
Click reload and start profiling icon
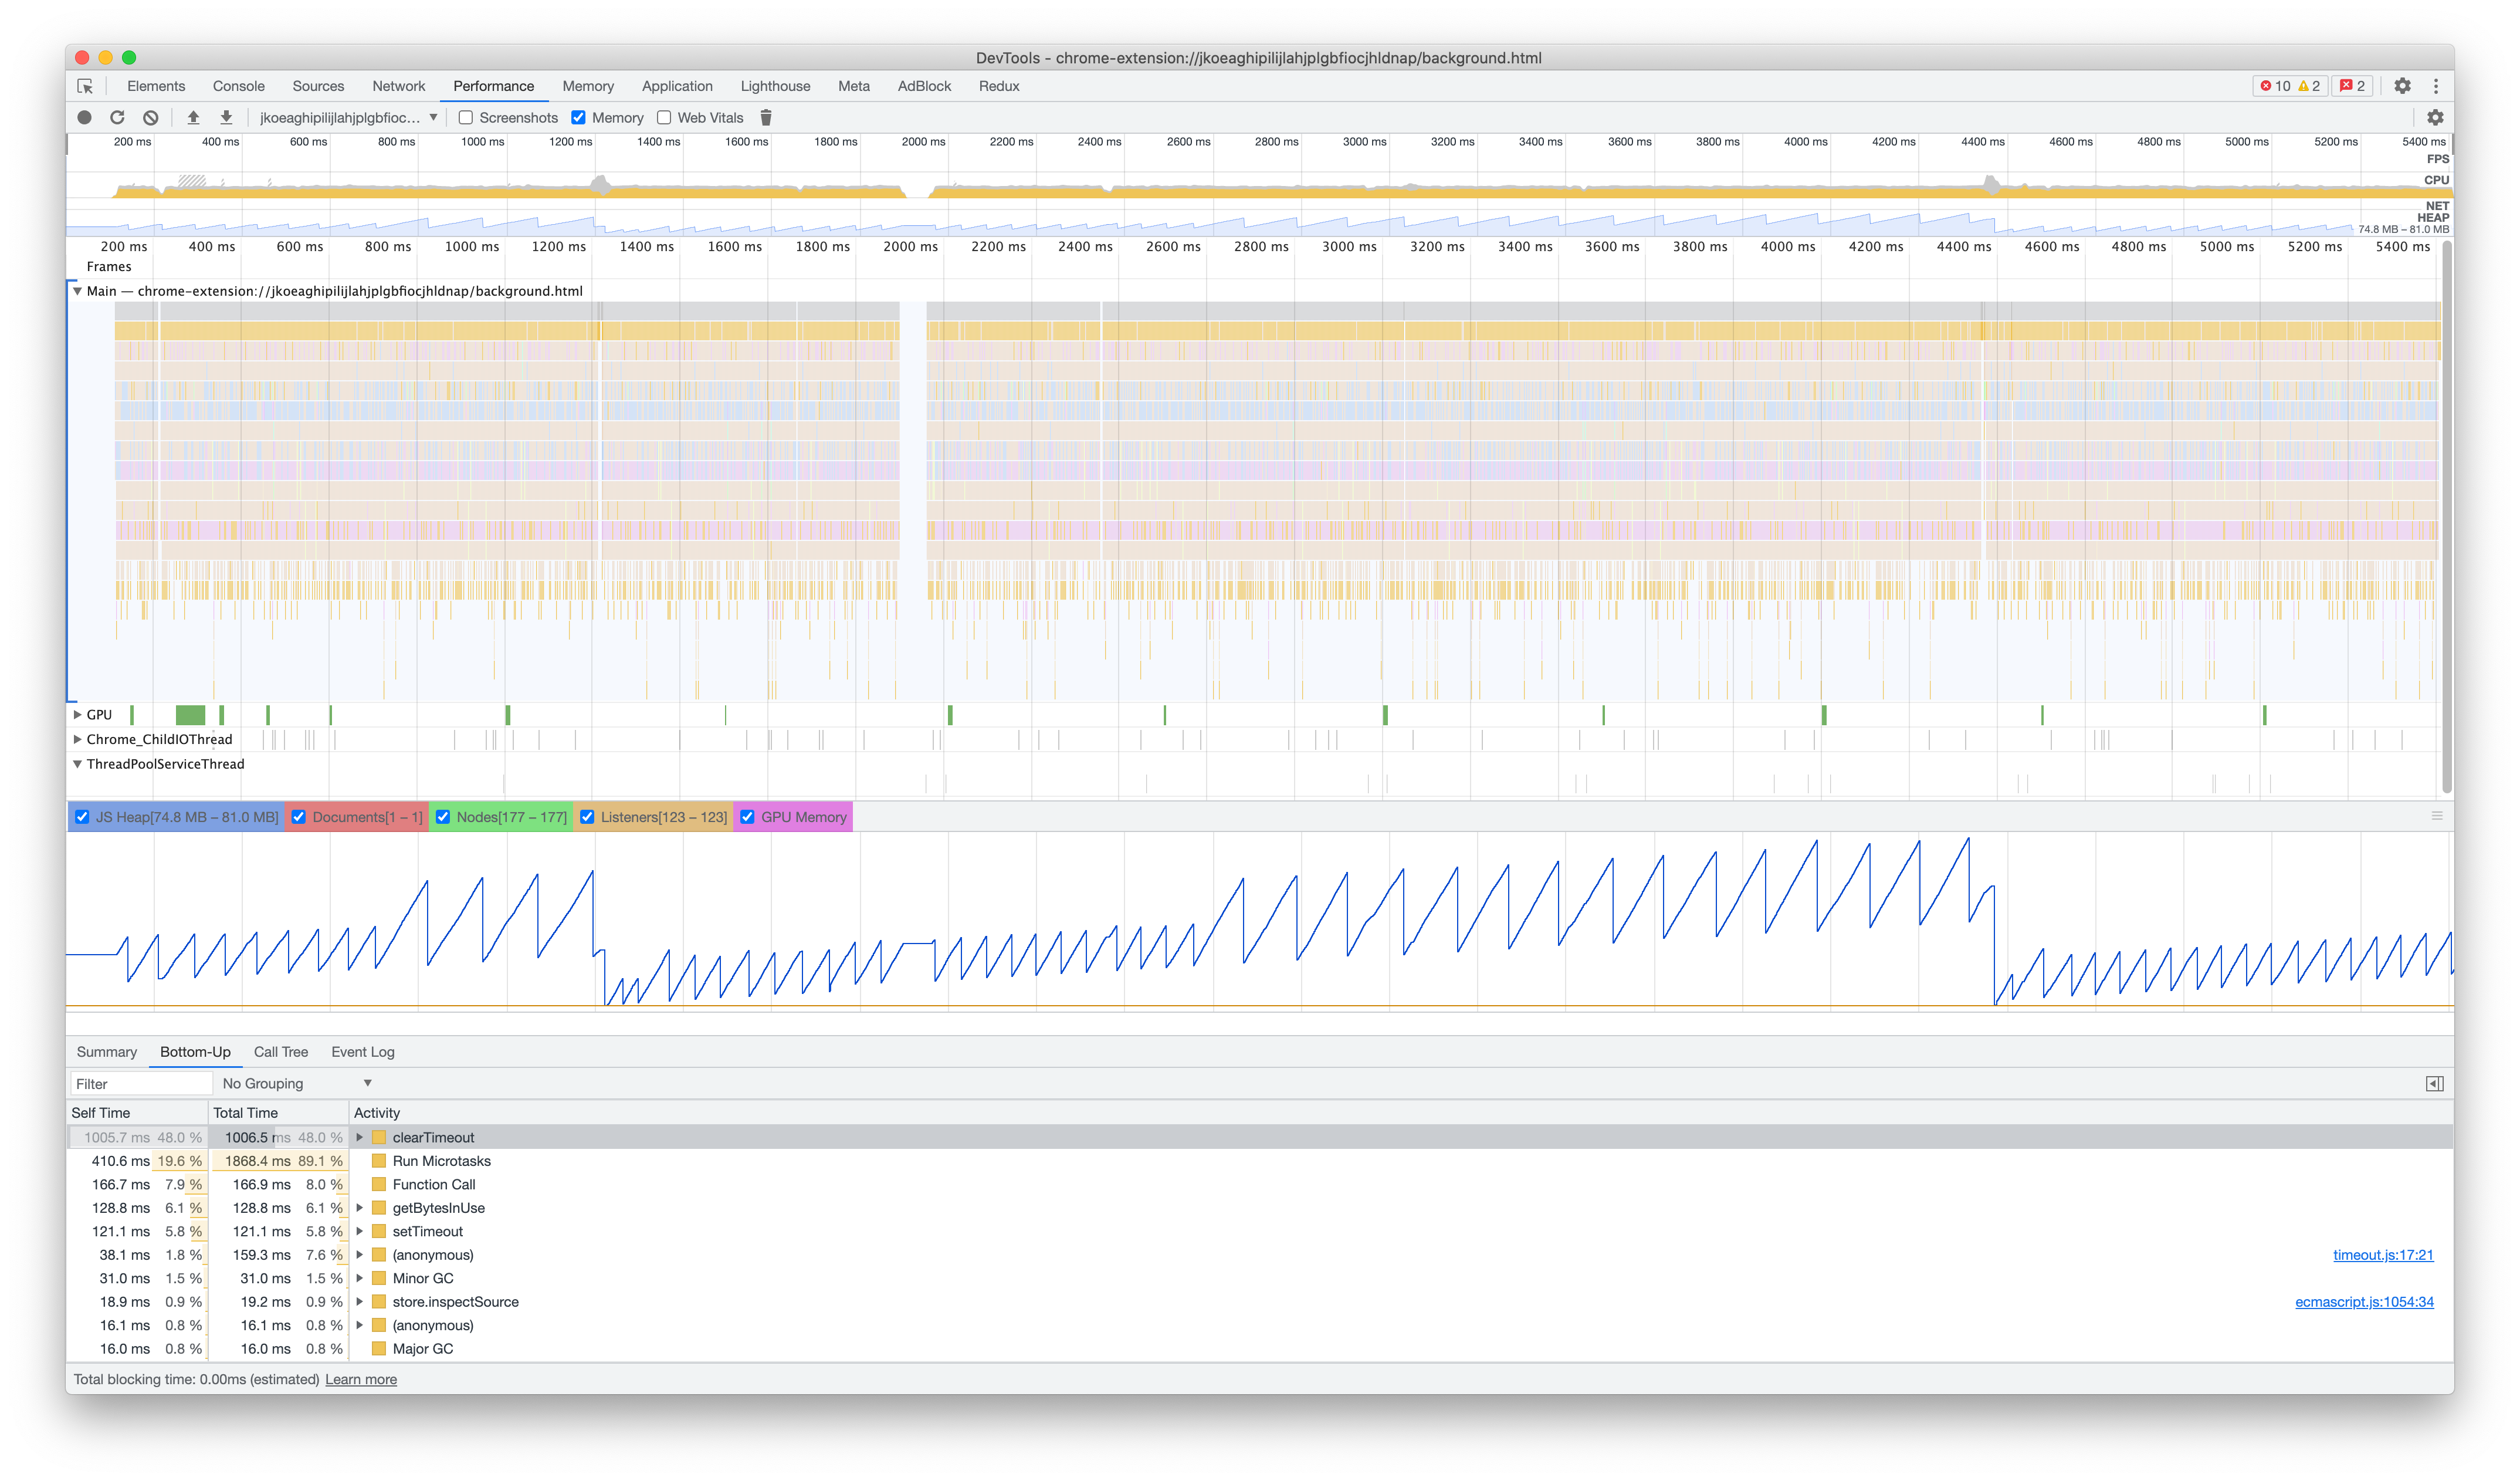117,117
